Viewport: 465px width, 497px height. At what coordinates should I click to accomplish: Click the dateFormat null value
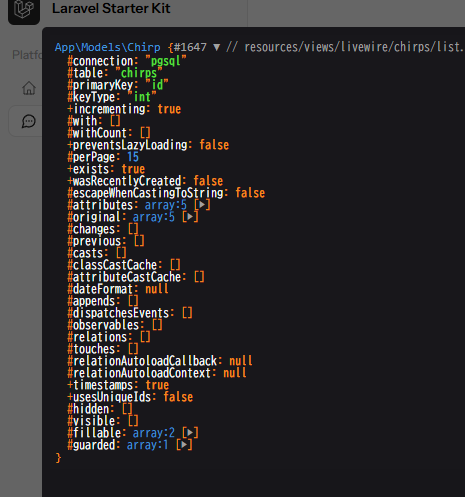click(x=157, y=289)
